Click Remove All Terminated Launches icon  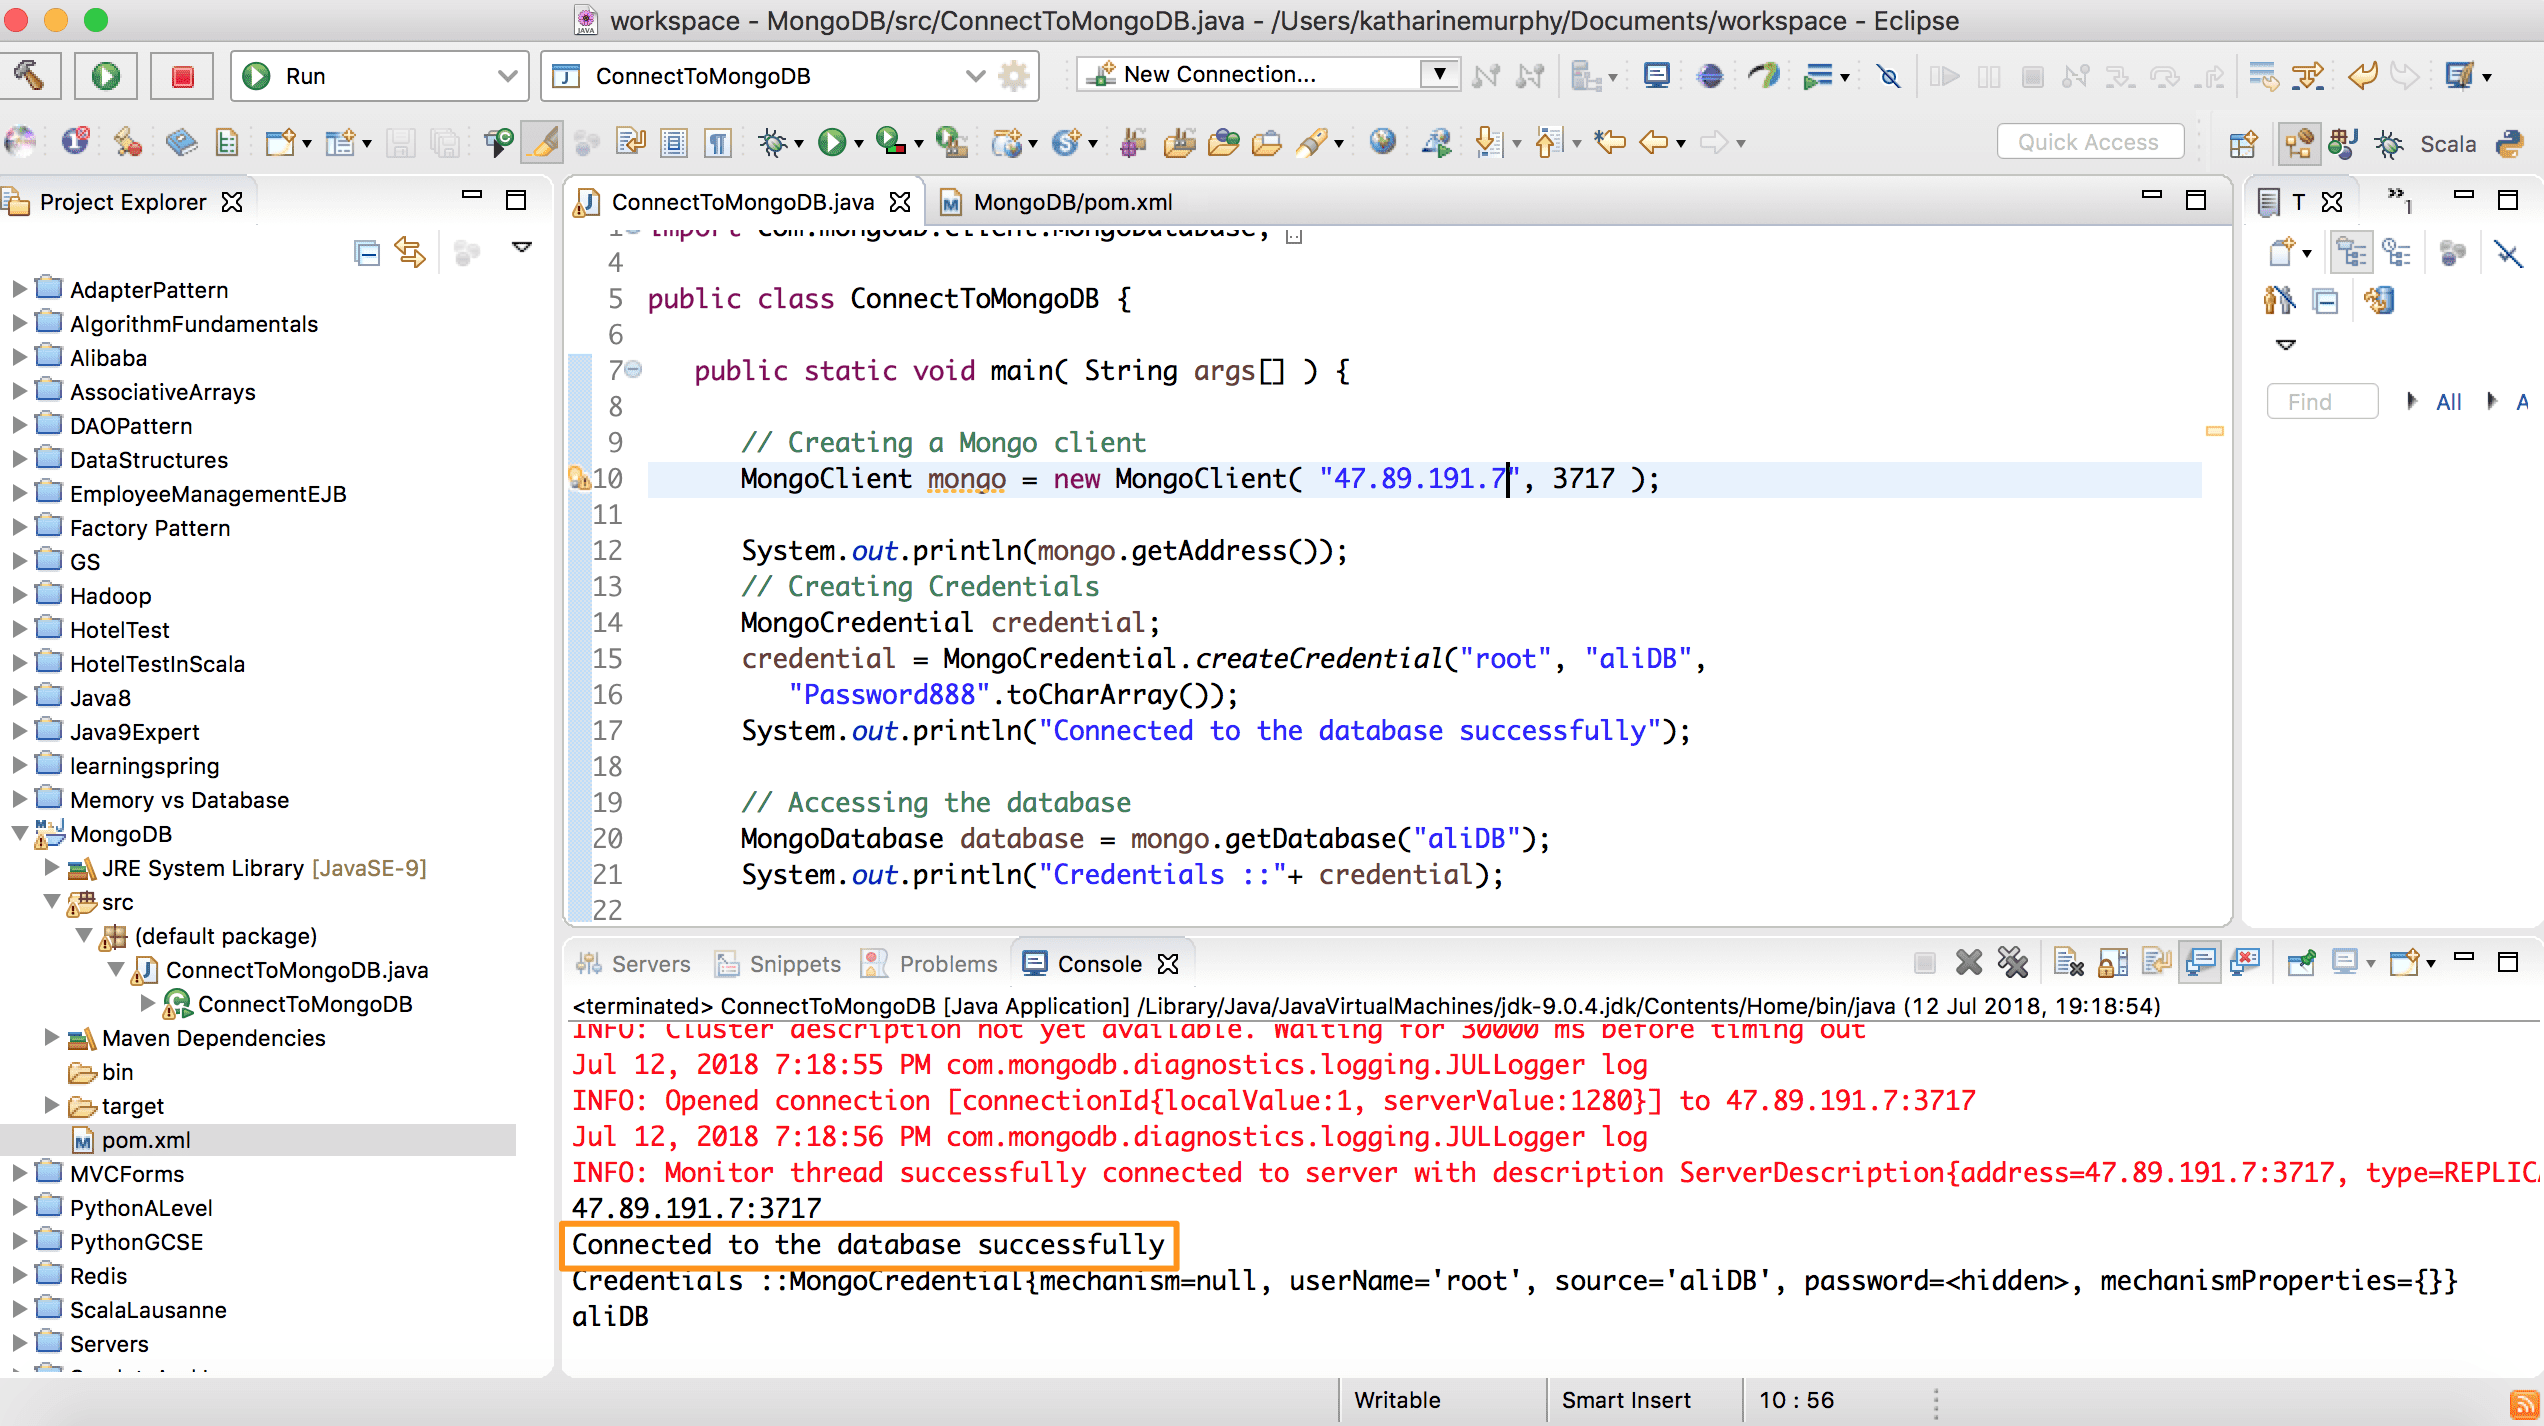point(2013,963)
